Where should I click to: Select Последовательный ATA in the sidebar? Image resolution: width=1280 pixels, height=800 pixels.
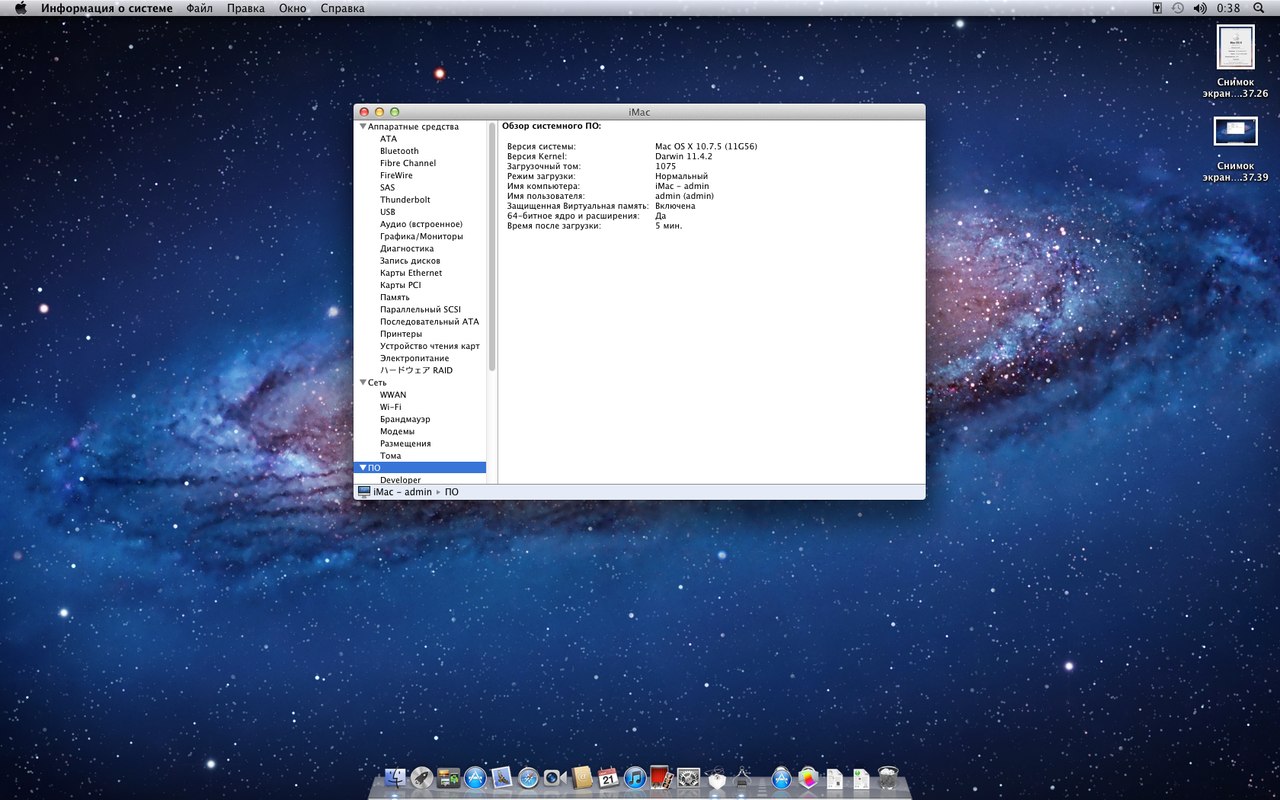coord(430,321)
